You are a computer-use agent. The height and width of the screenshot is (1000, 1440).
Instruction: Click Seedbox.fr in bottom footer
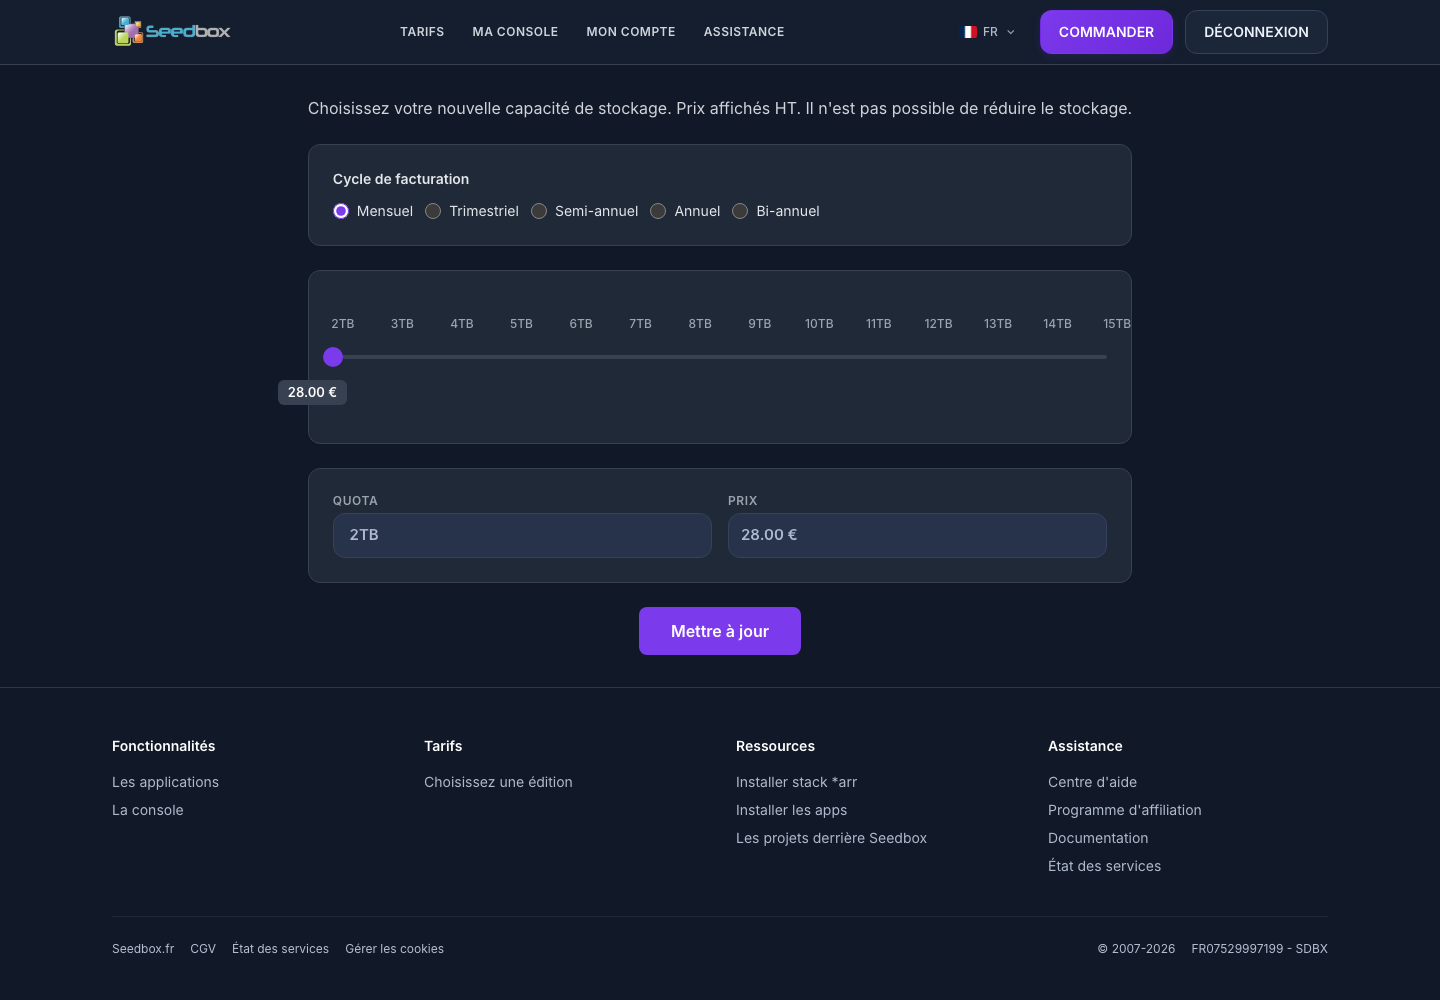[x=143, y=949]
